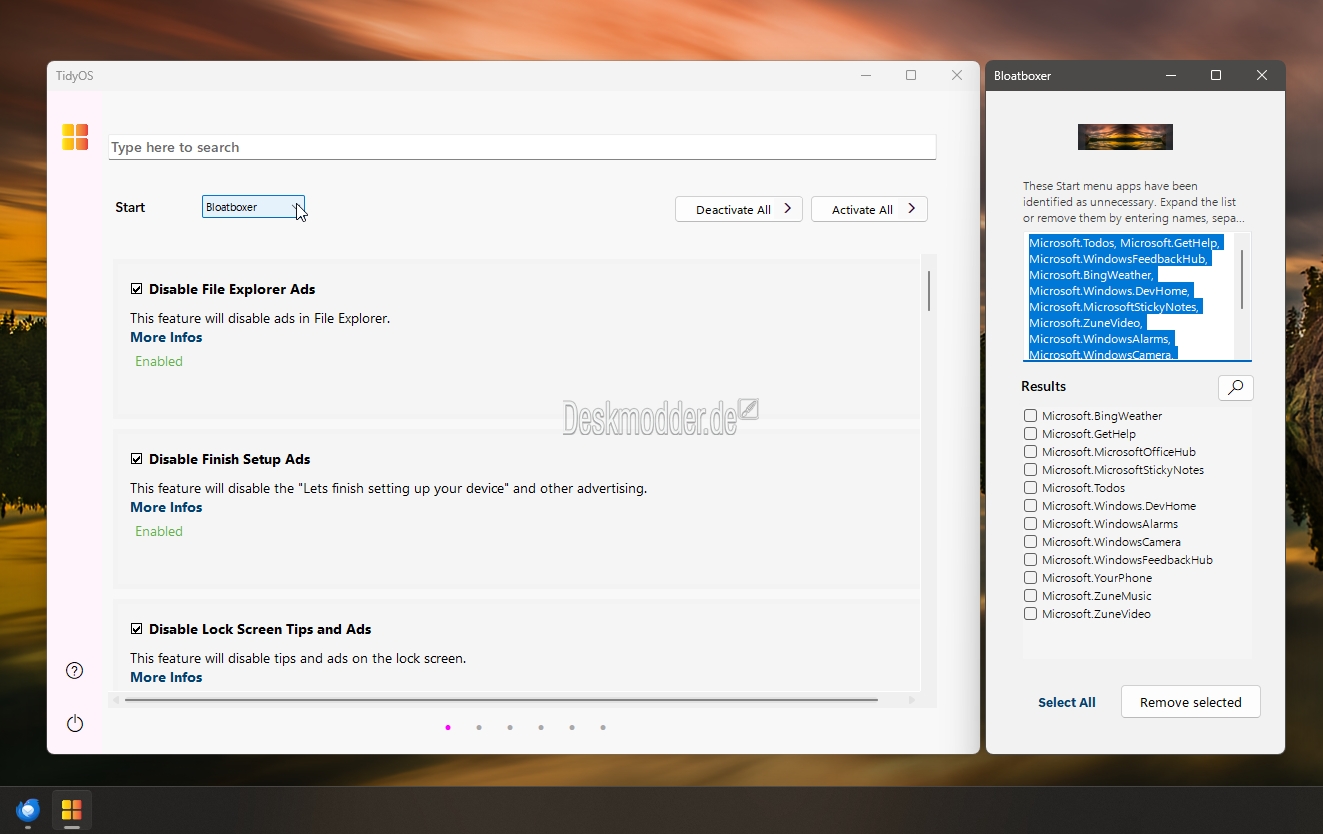Image resolution: width=1323 pixels, height=834 pixels.
Task: Minimize the TidyOS window
Action: coord(865,75)
